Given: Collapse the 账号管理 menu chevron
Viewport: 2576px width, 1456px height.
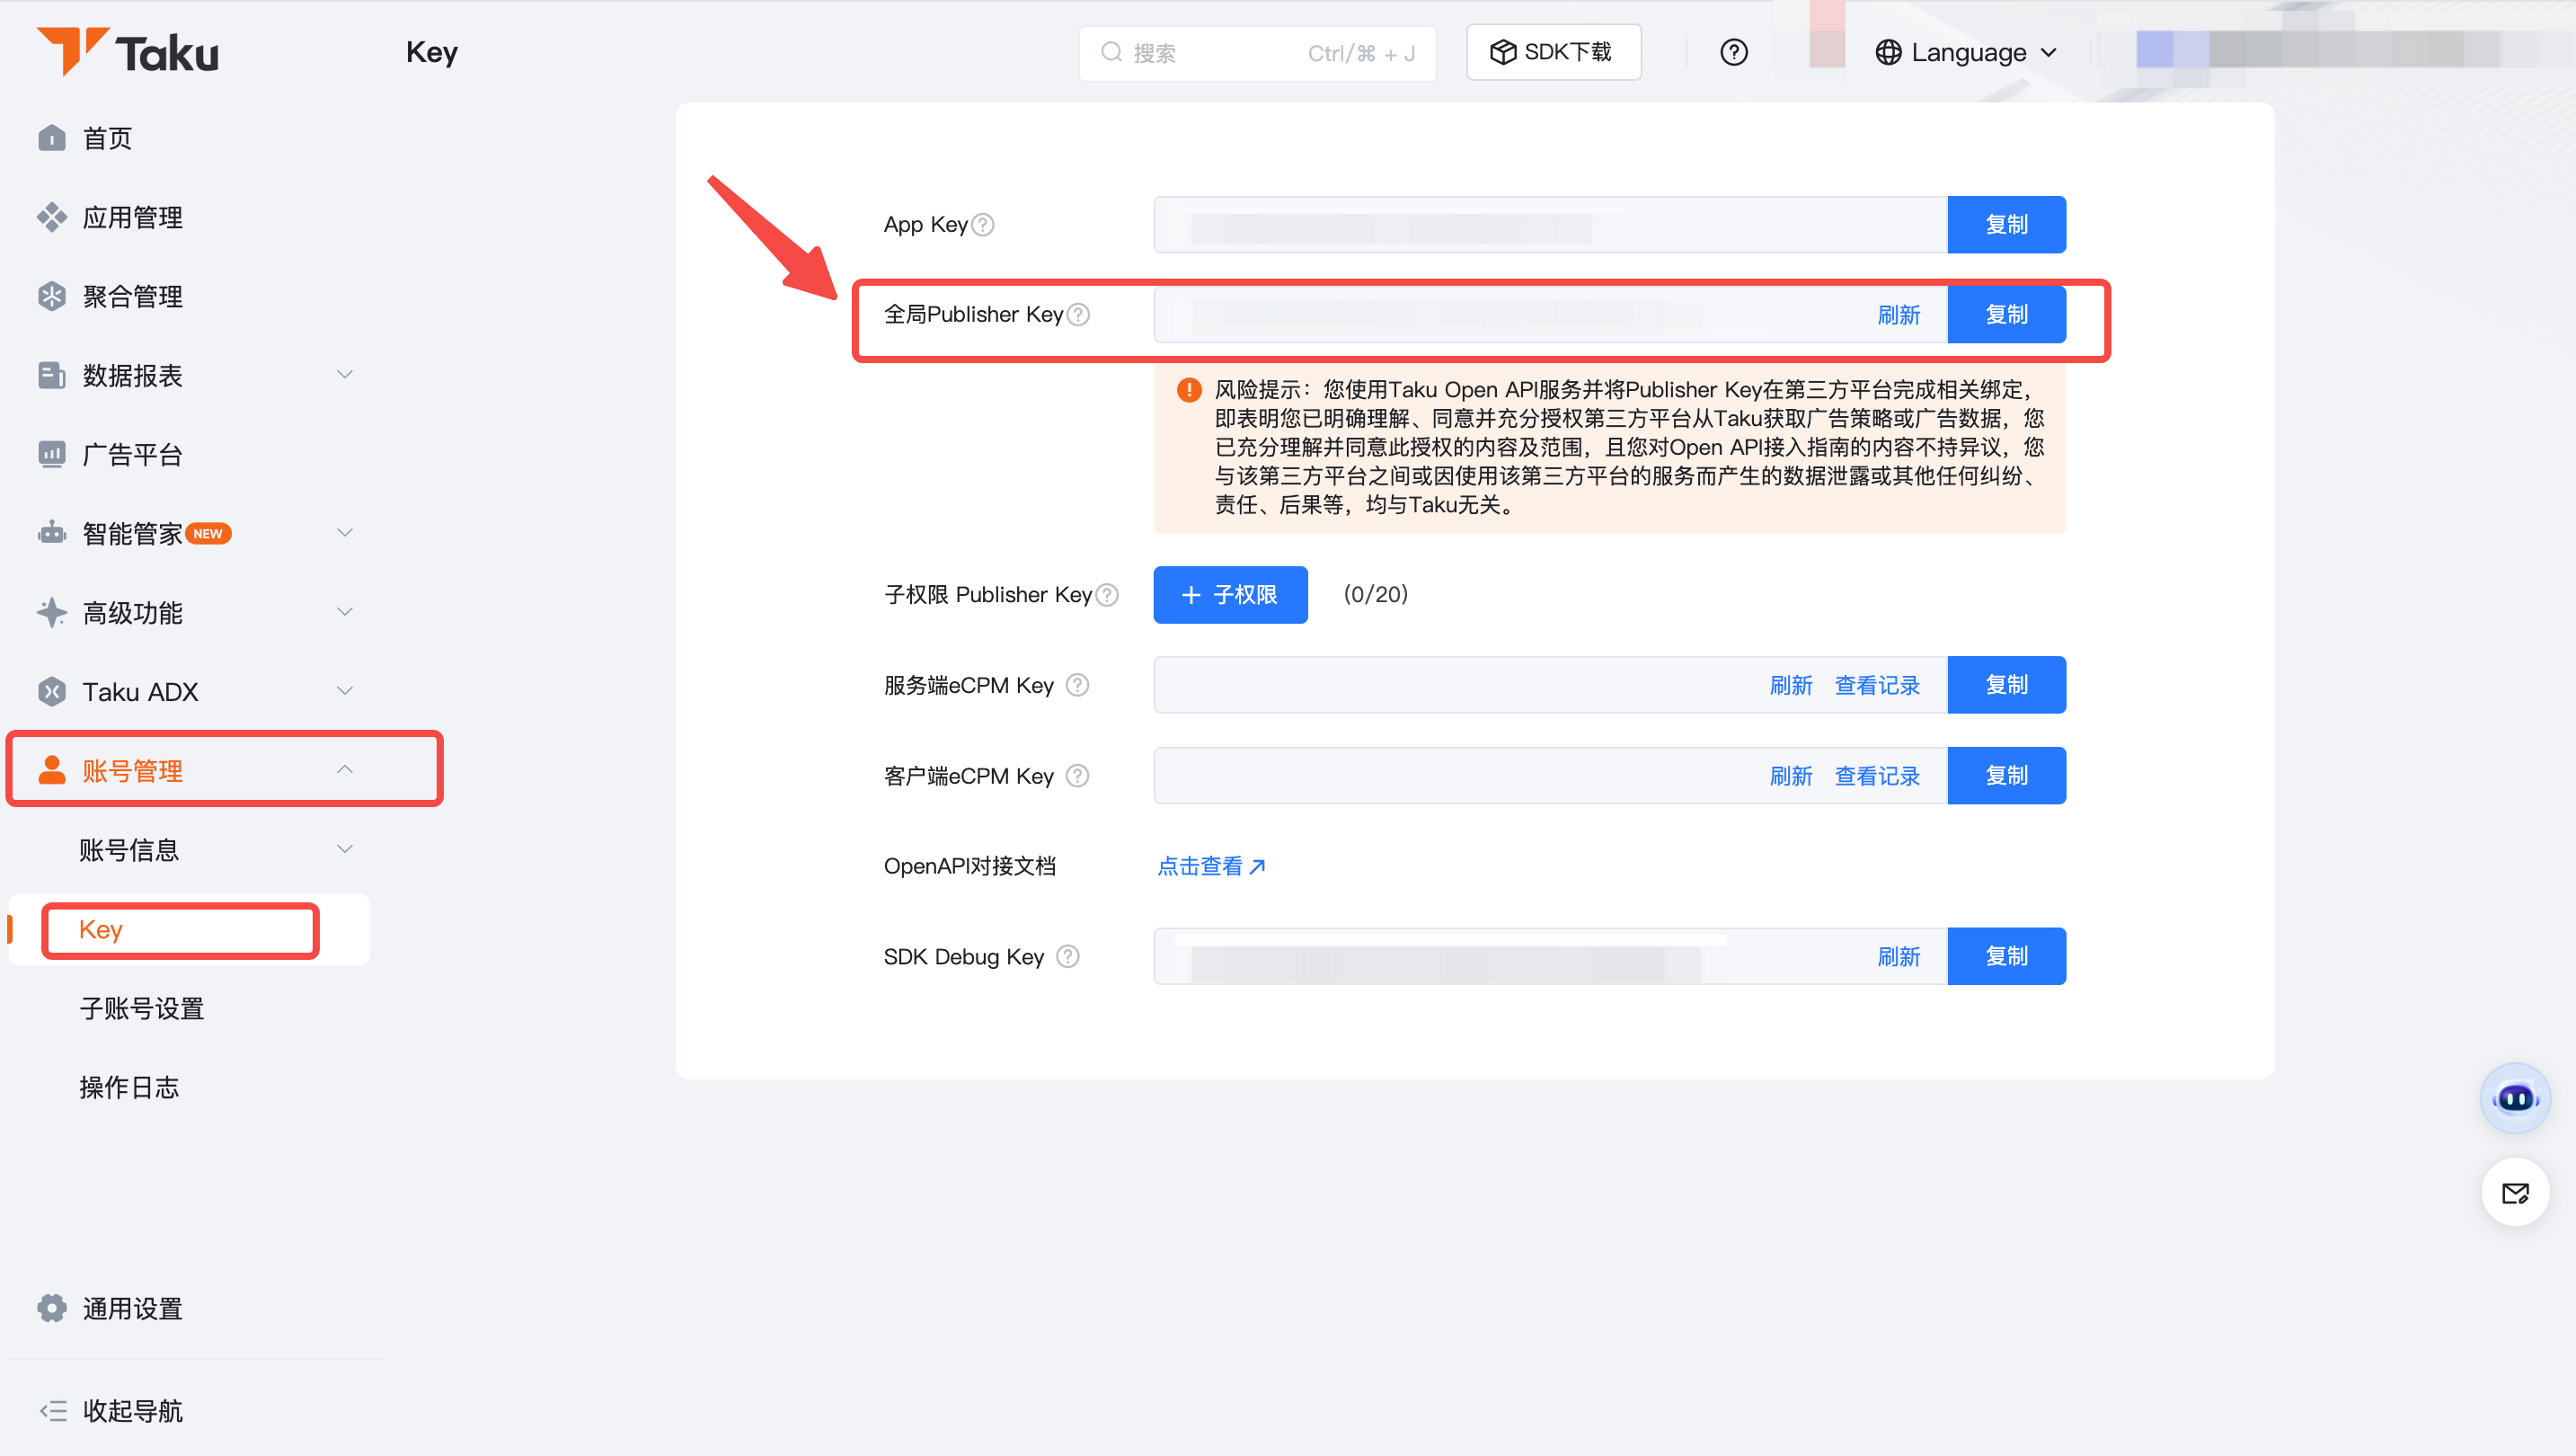Looking at the screenshot, I should click(345, 770).
